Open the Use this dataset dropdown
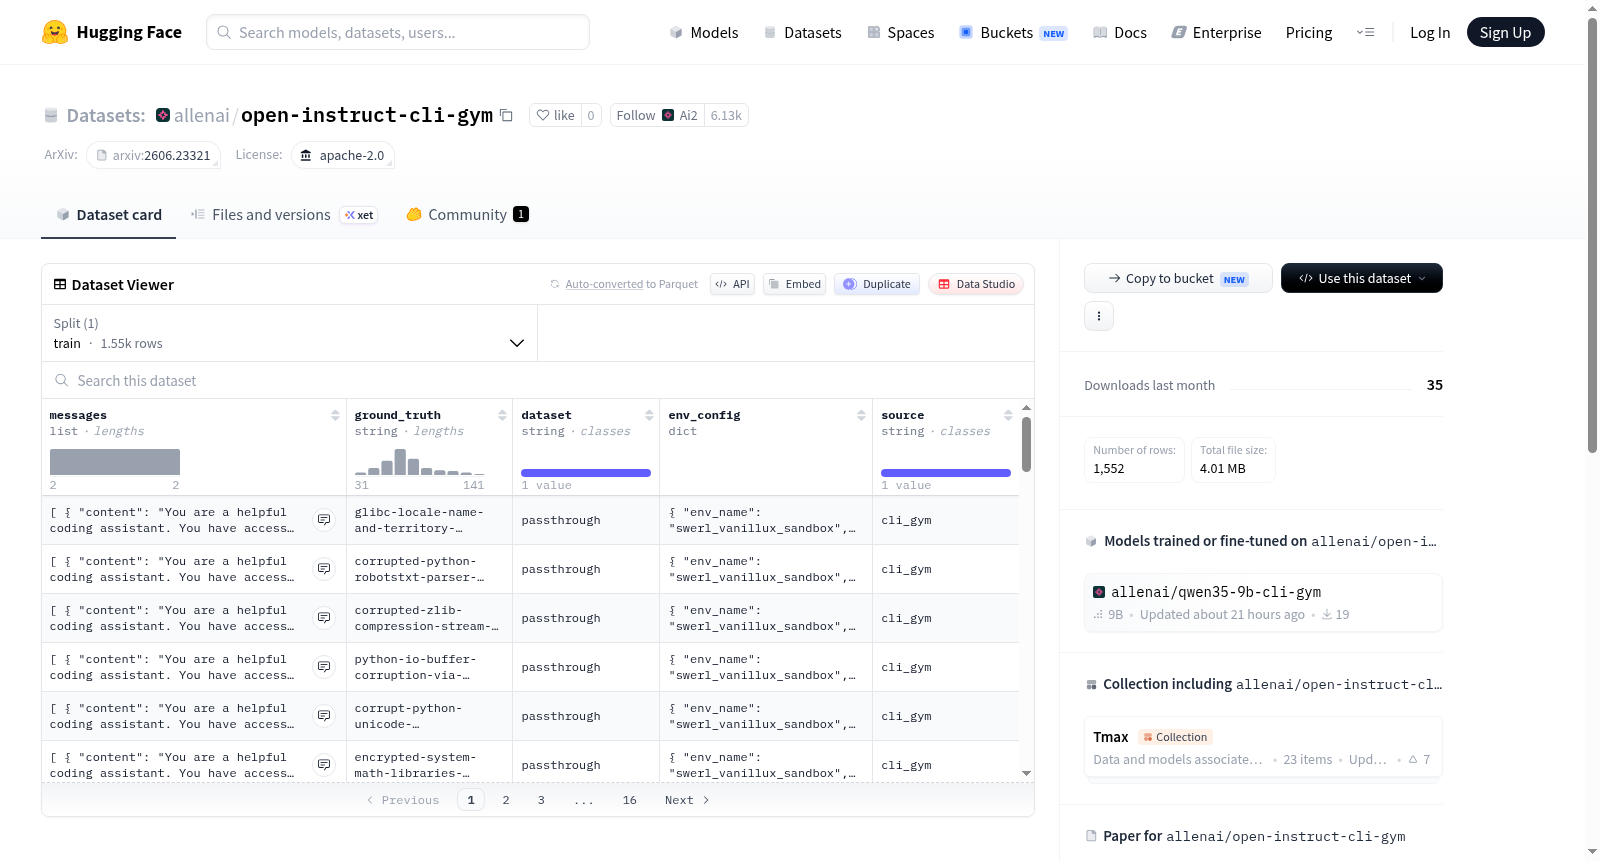The height and width of the screenshot is (861, 1600). 1362,278
